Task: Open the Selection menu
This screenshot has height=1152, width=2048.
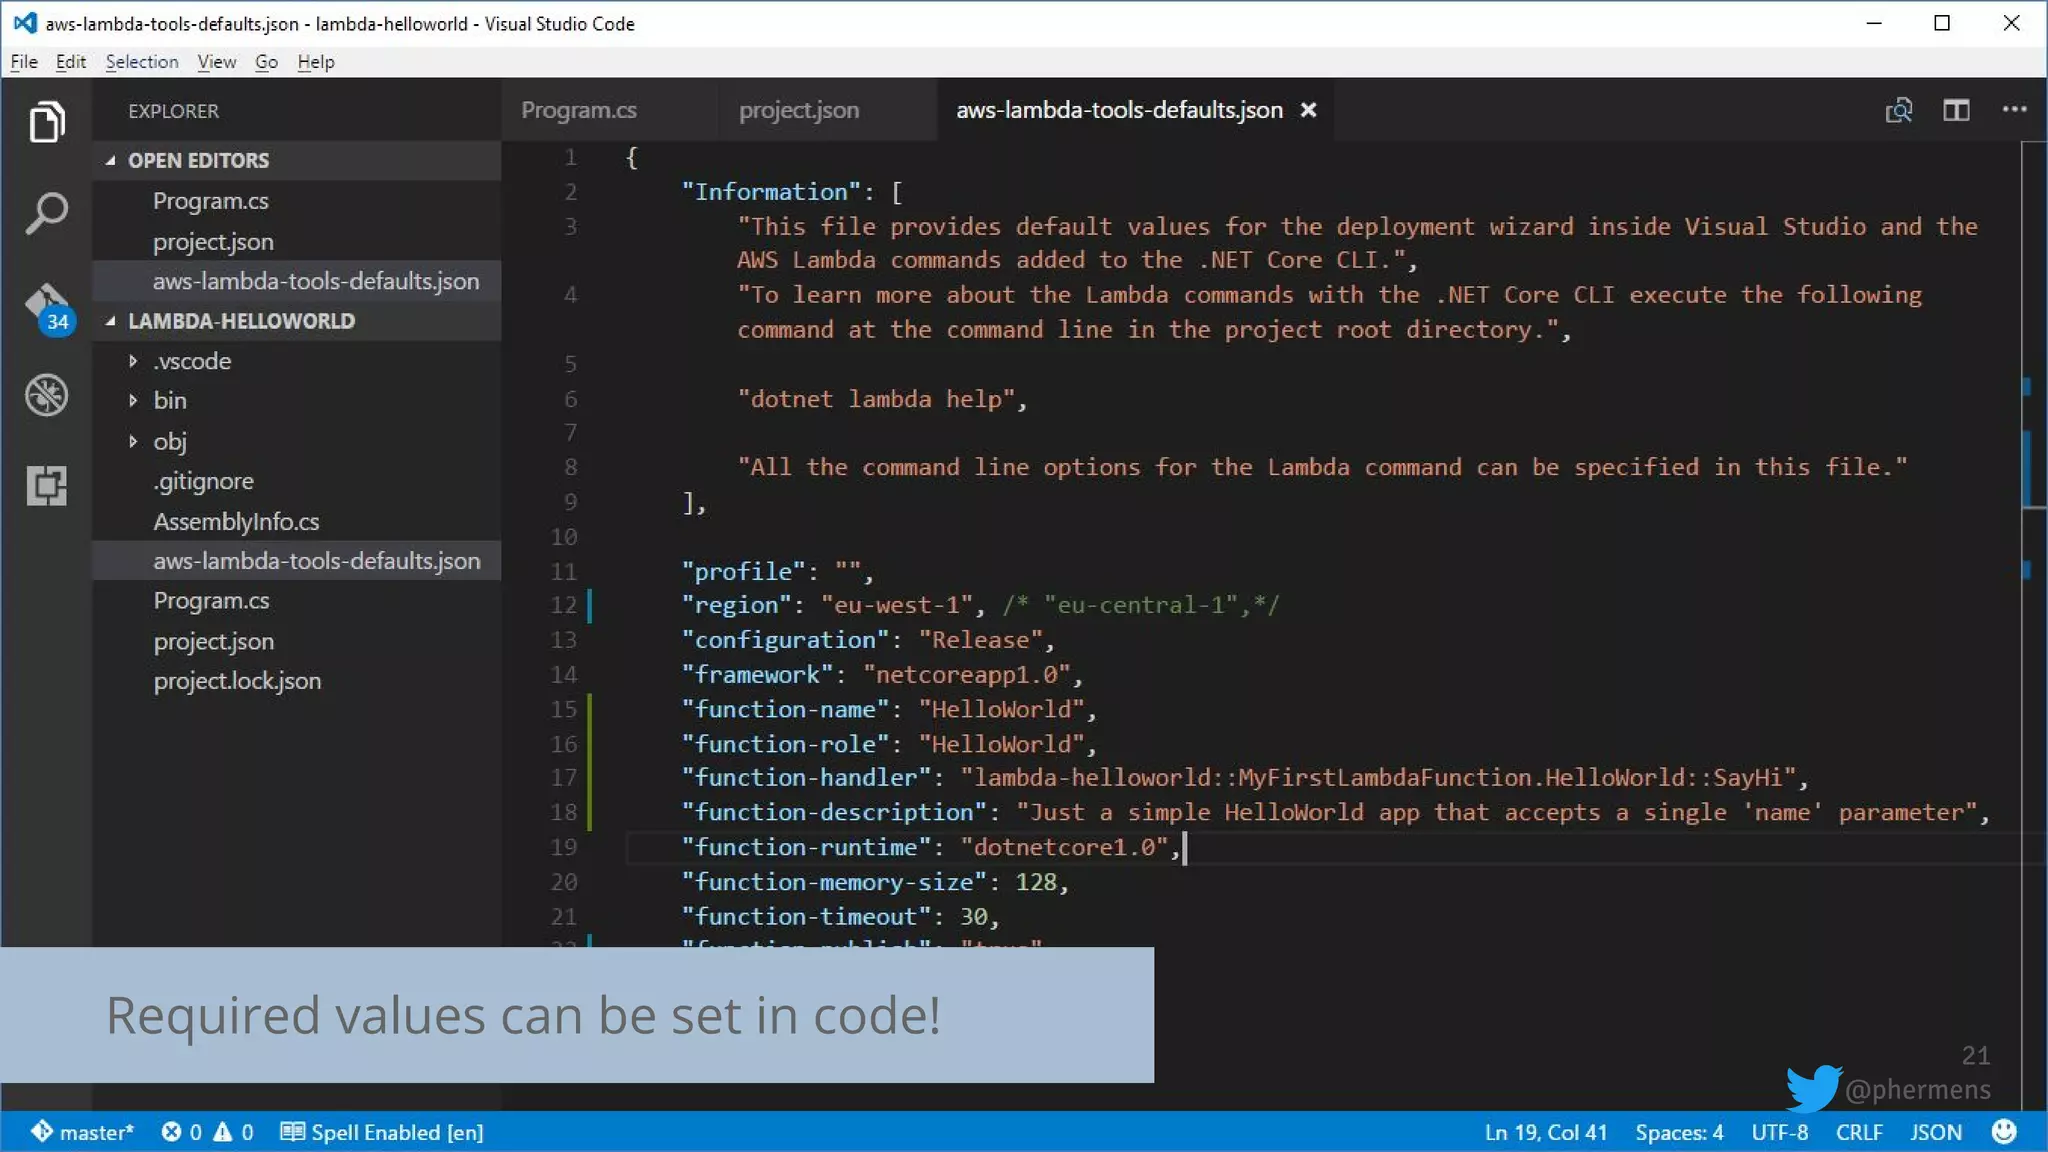Action: pyautogui.click(x=142, y=62)
